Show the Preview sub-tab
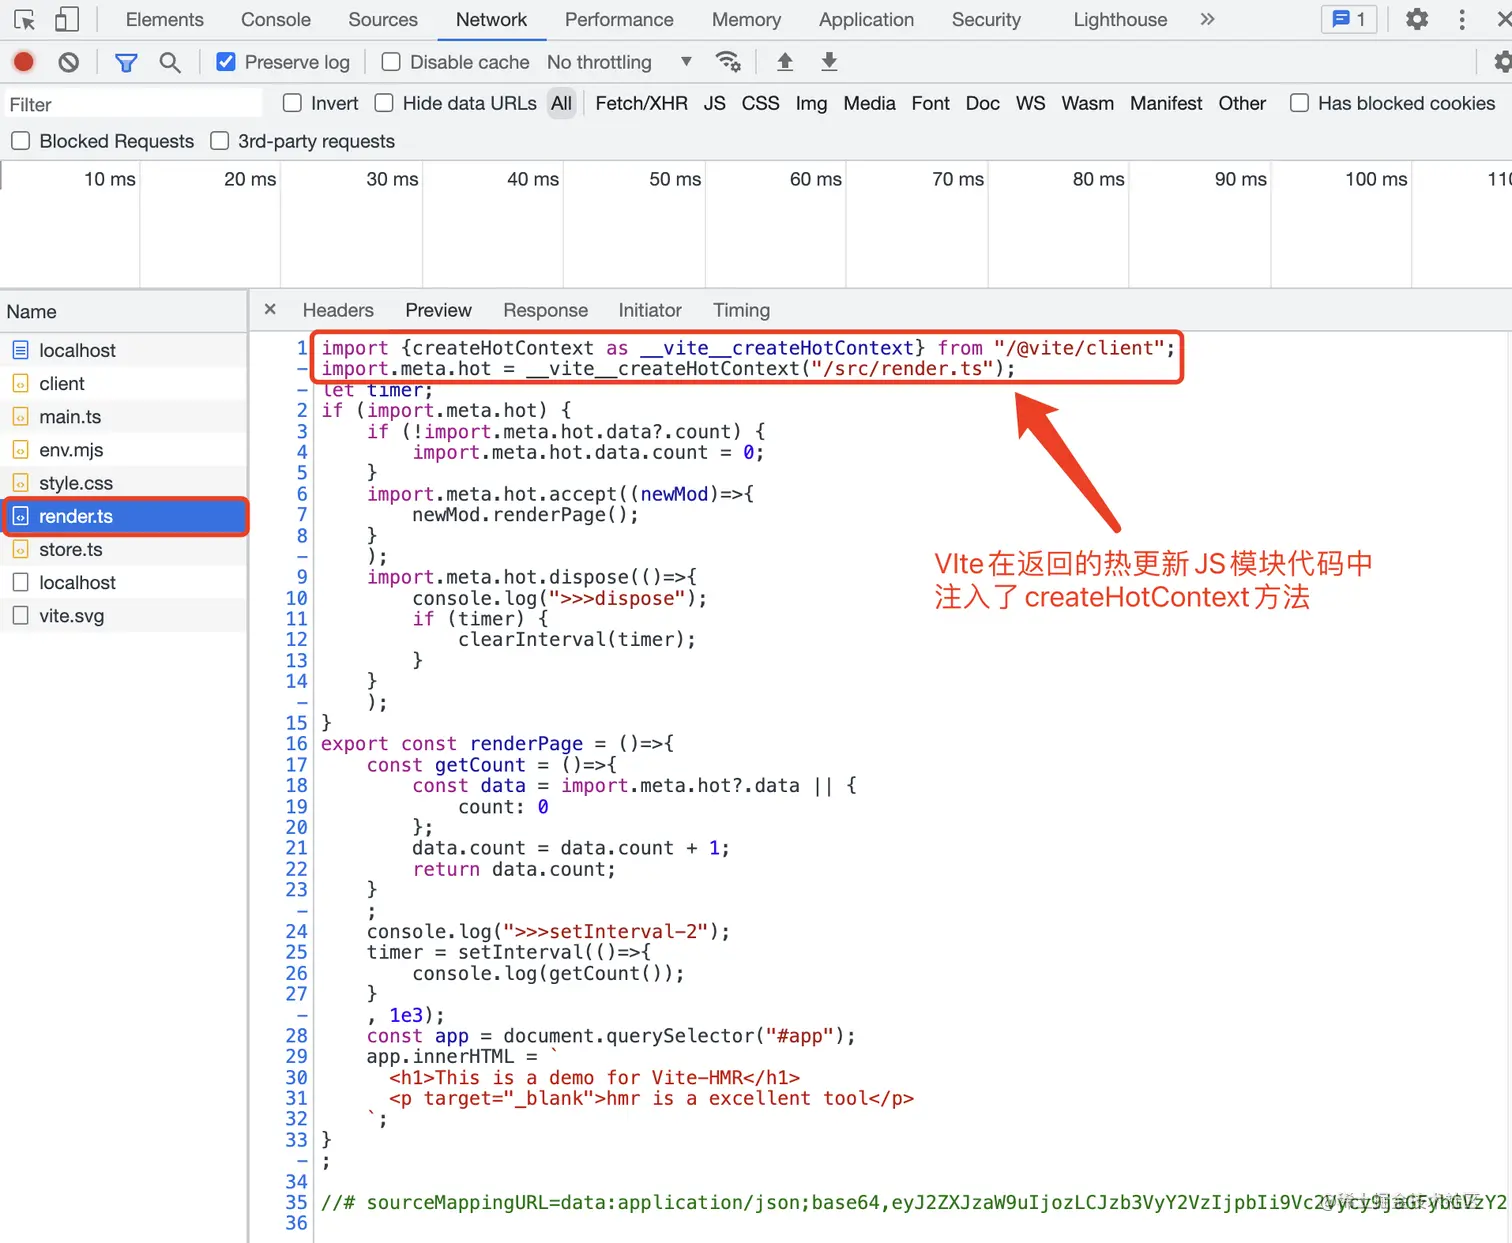The image size is (1512, 1243). click(438, 310)
